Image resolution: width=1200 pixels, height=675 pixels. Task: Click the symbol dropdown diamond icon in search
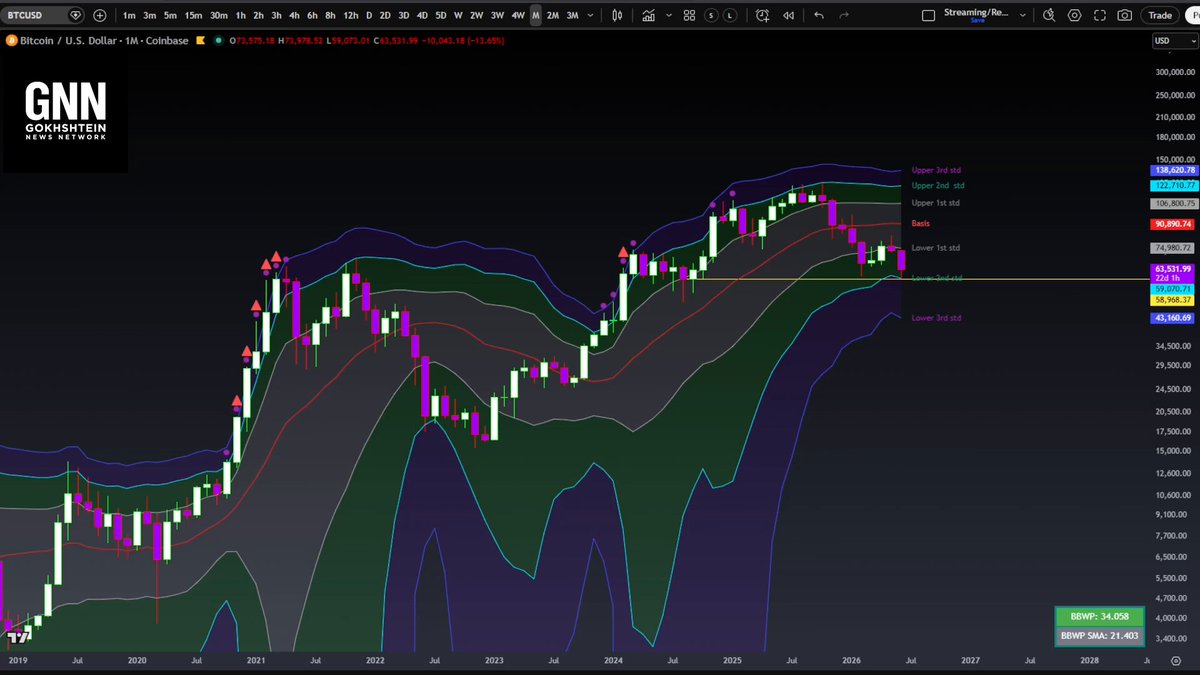(78, 15)
